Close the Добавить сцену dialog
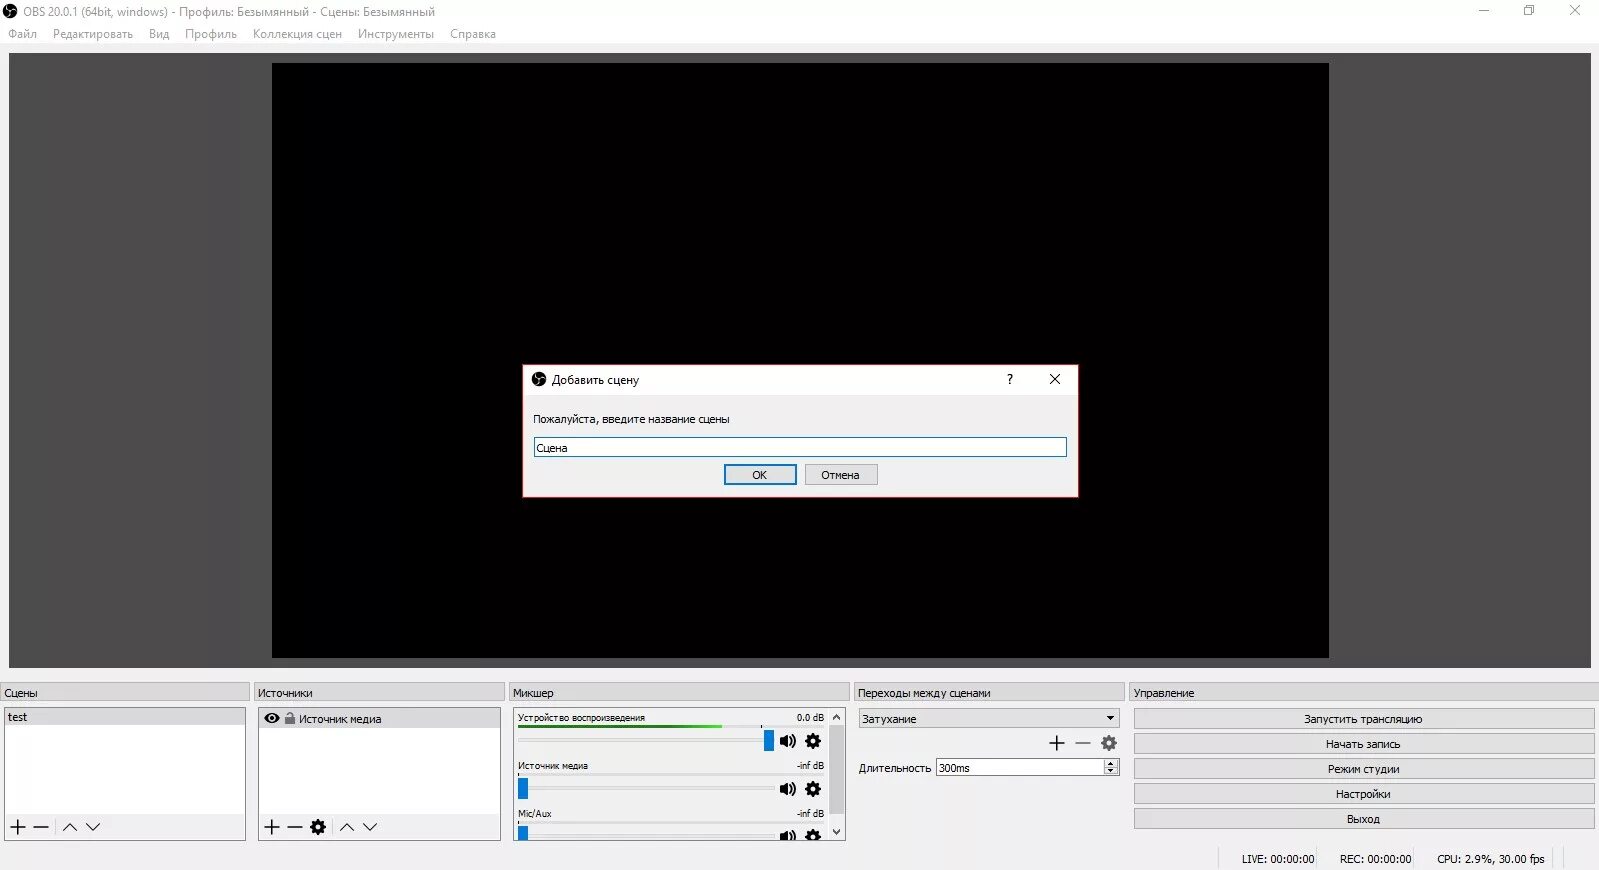Screen dimensions: 1599x870 pyautogui.click(x=1055, y=379)
